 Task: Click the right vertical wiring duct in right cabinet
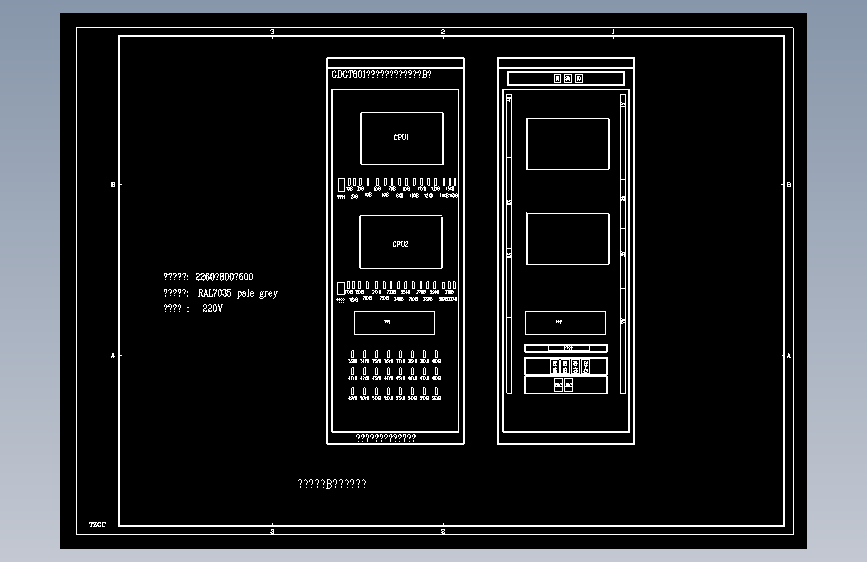pos(623,244)
